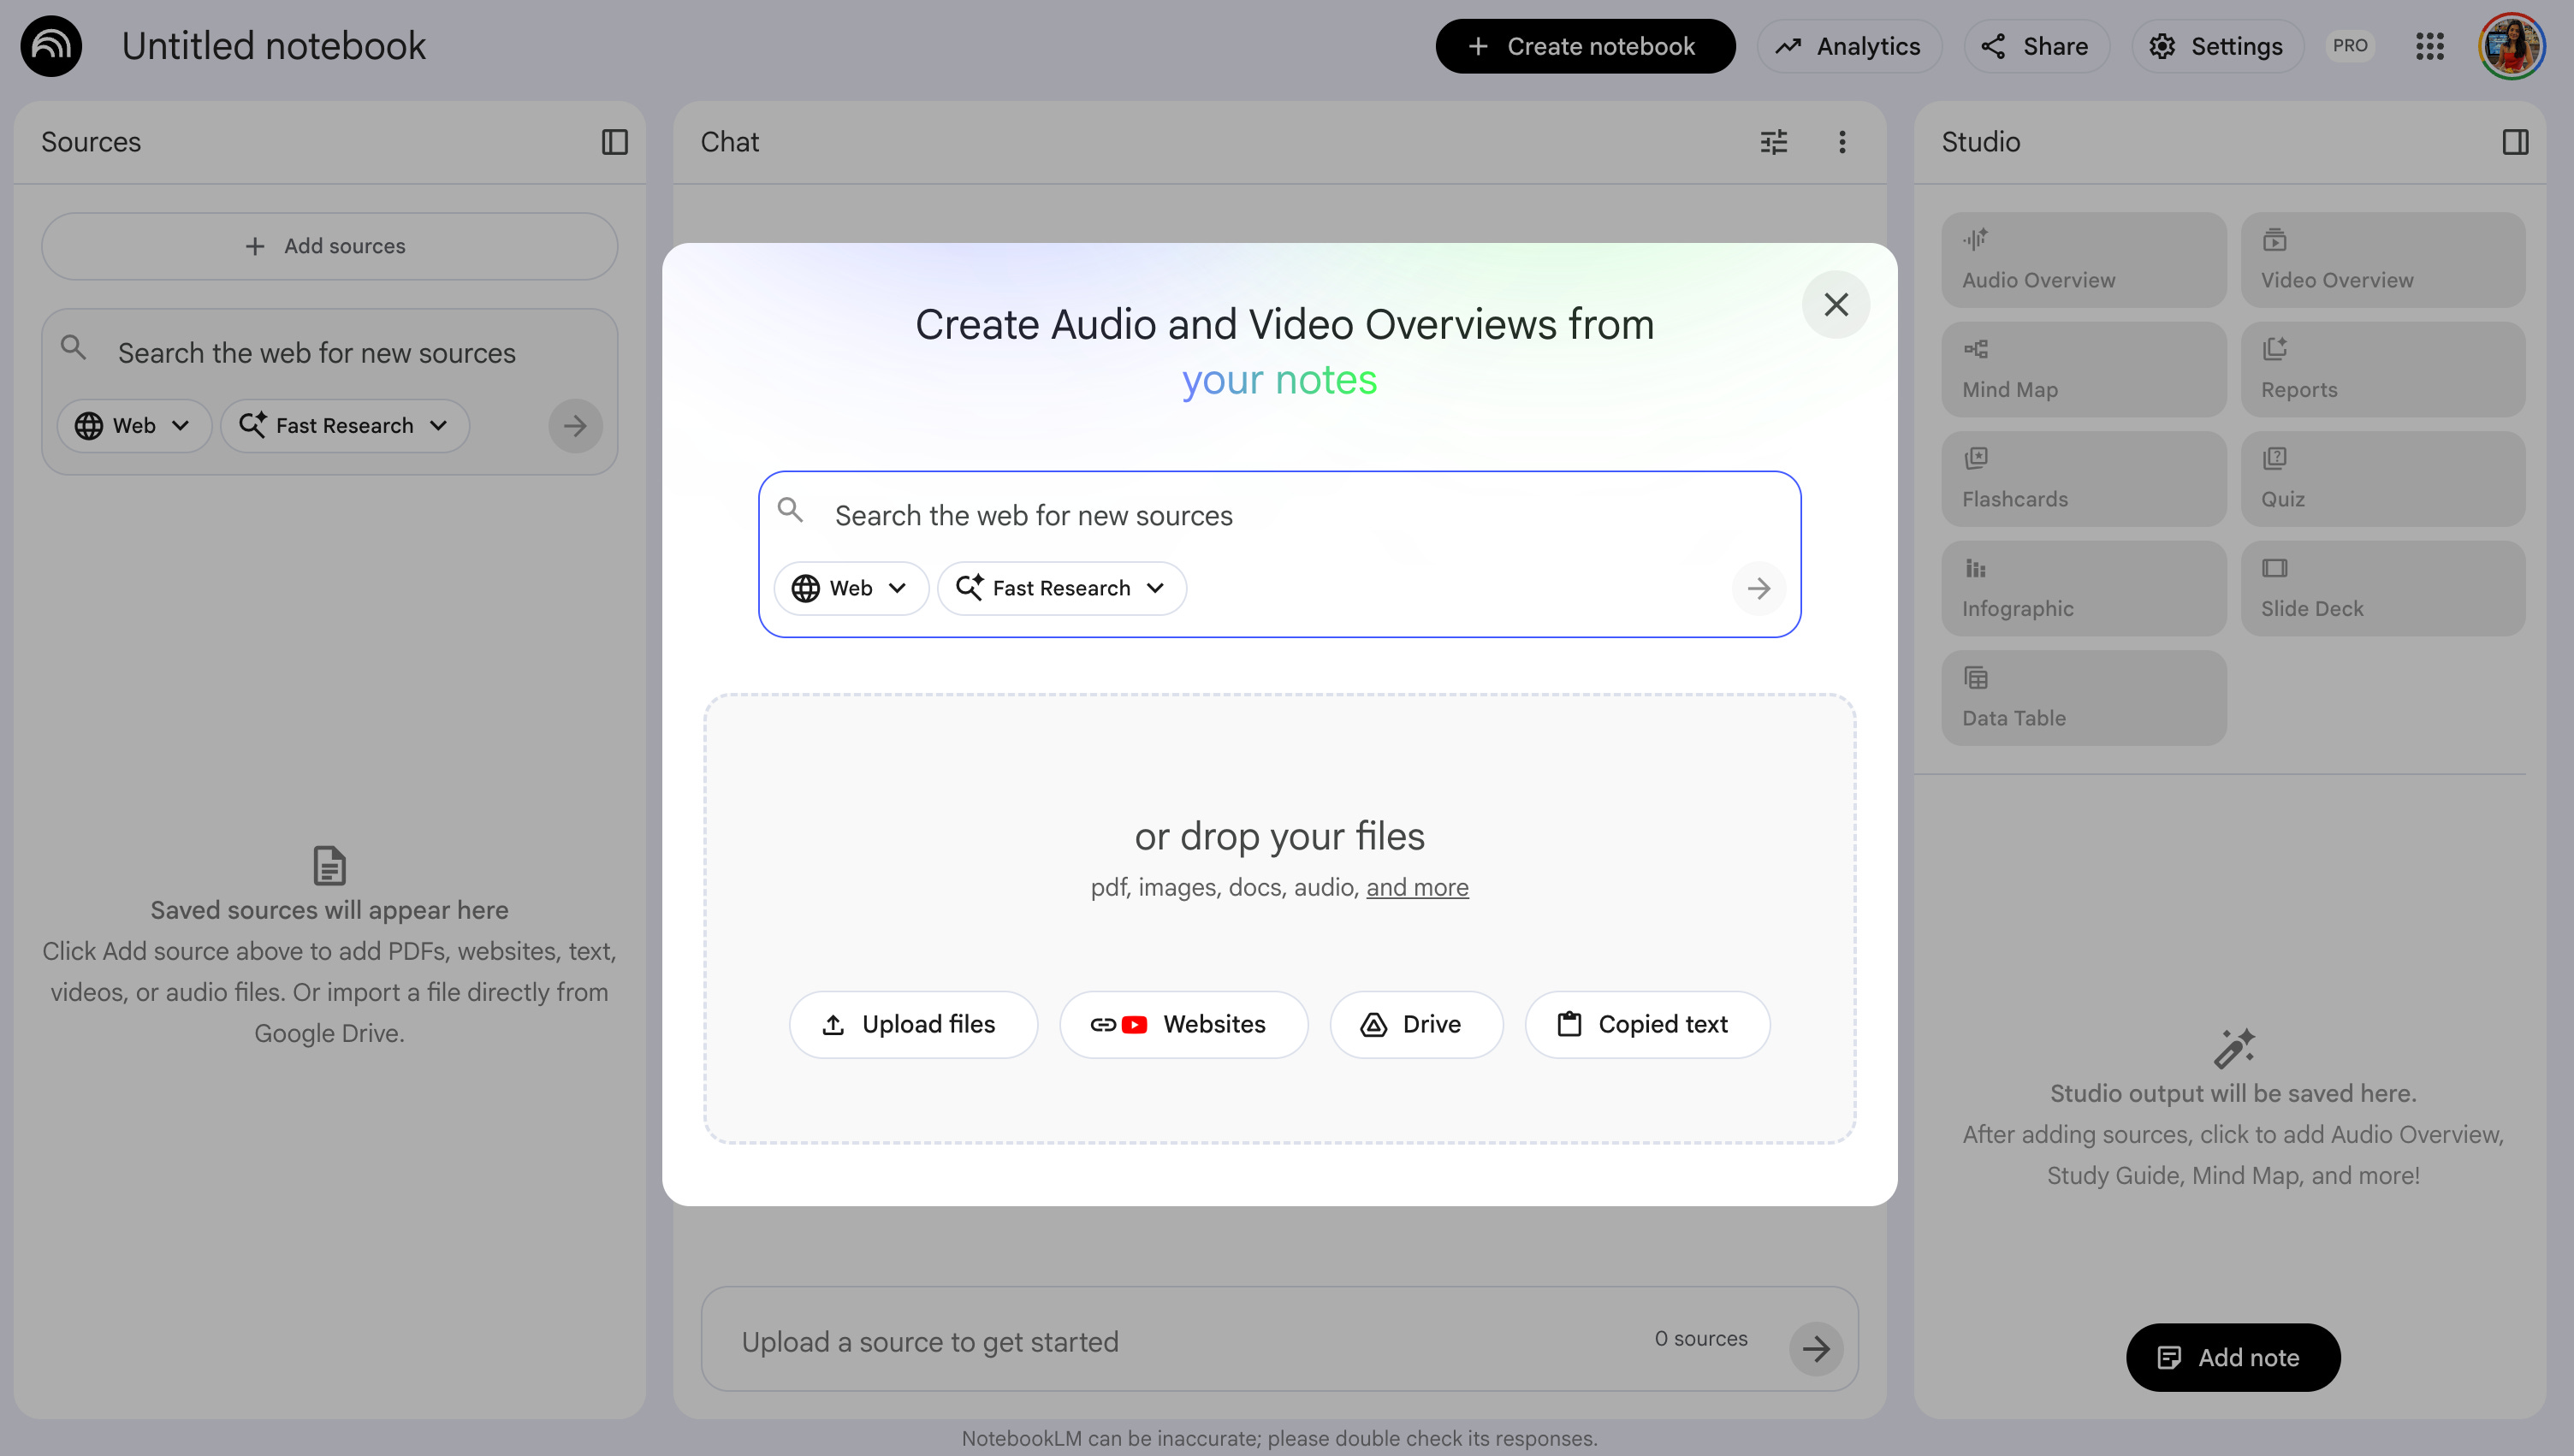Expand the Web dropdown in Sources panel

tap(134, 426)
